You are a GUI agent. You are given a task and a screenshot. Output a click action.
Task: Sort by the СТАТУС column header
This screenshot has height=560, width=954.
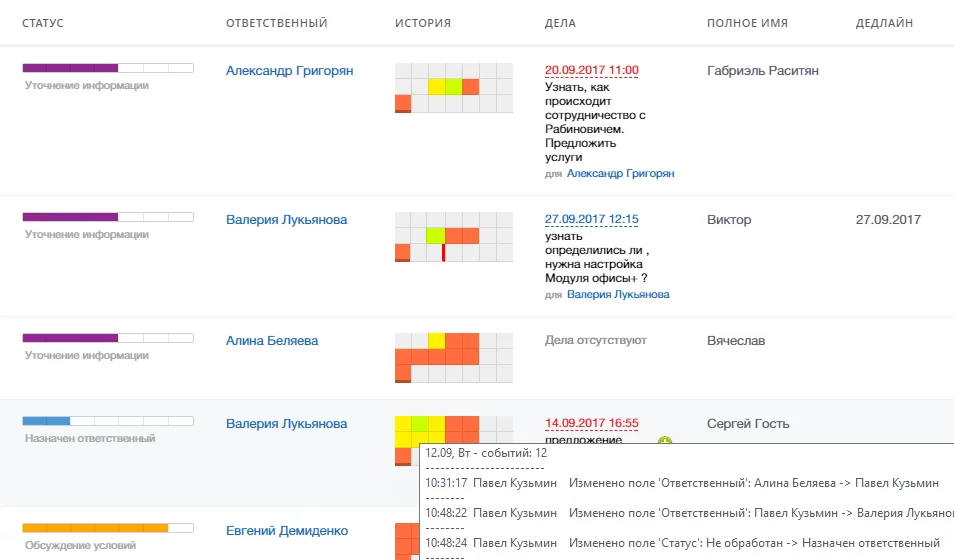coord(43,23)
